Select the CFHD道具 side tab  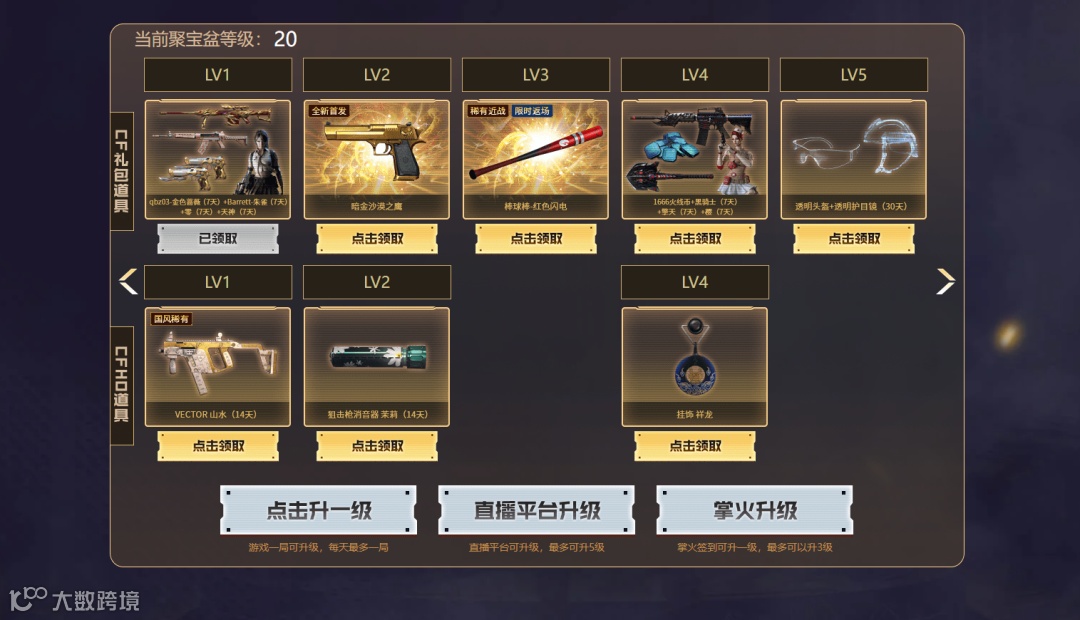click(x=122, y=385)
